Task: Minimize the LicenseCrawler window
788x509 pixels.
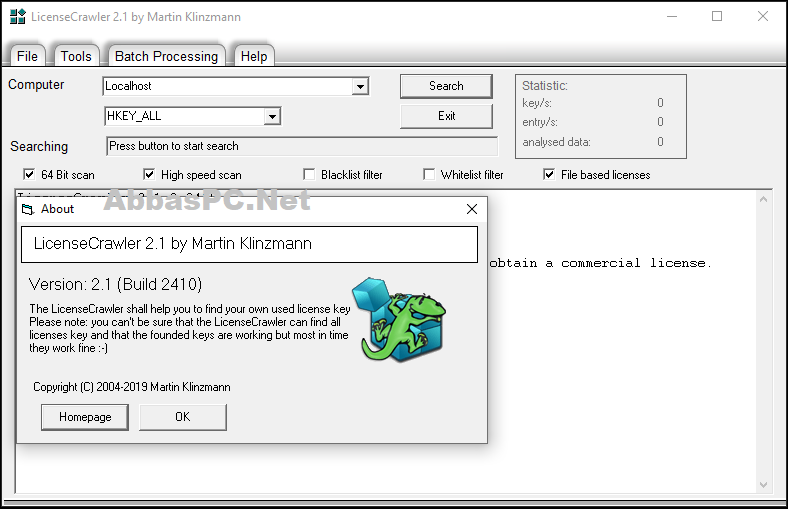Action: click(672, 17)
